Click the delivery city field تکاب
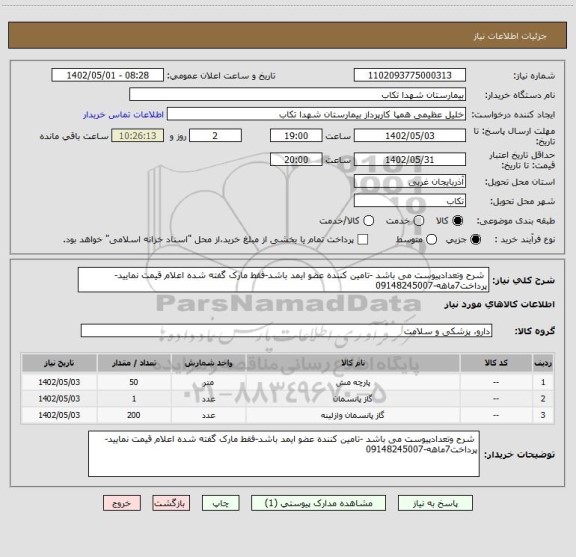Image resolution: width=576 pixels, height=557 pixels. 410,201
